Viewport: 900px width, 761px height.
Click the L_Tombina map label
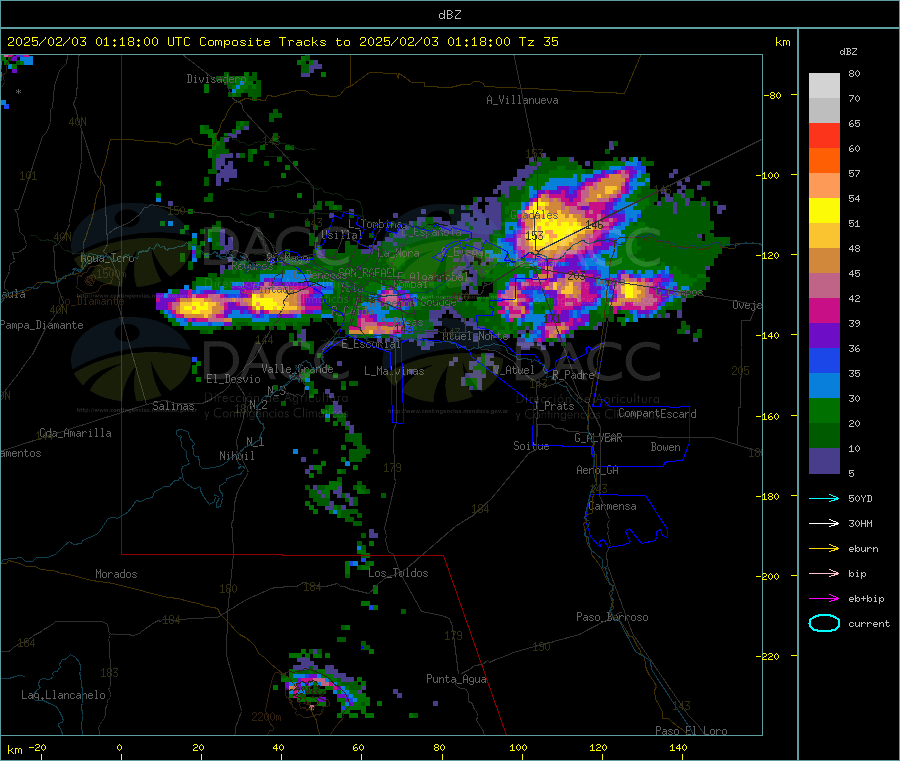point(376,224)
